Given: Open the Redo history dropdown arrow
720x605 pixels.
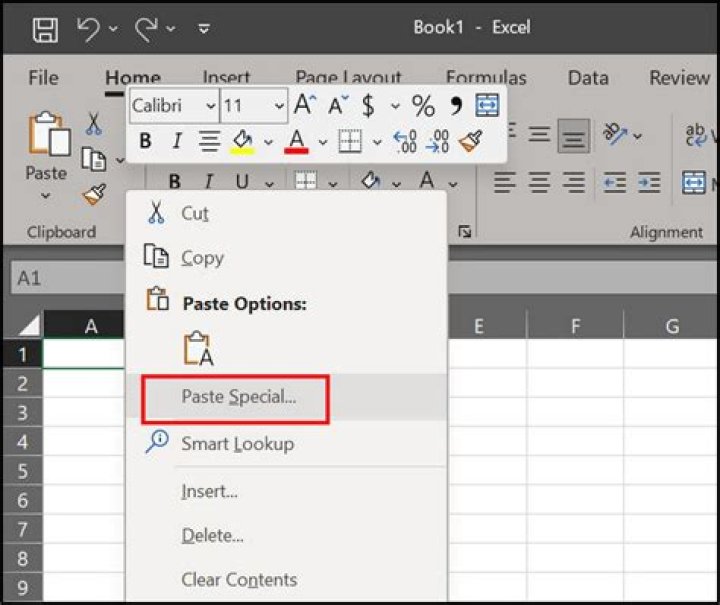Looking at the screenshot, I should pos(171,29).
